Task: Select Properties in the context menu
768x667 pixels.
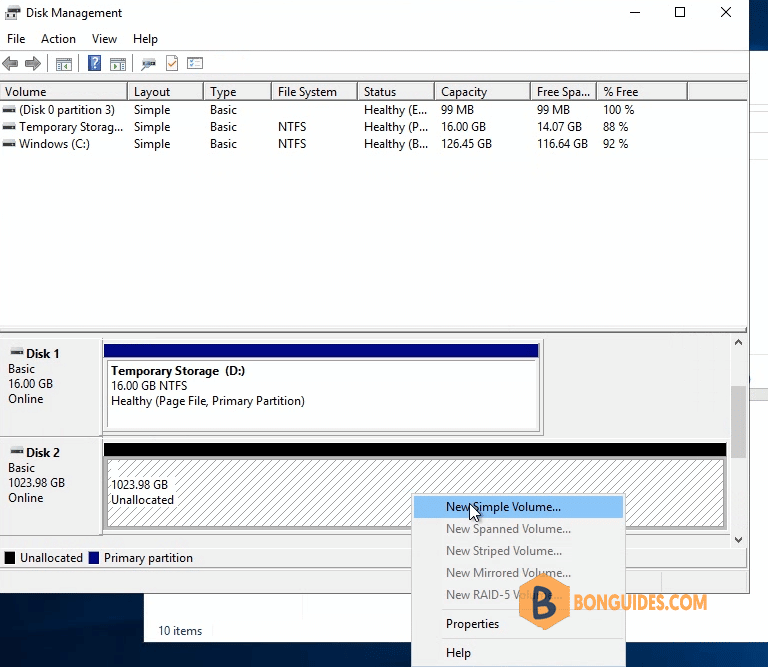Action: coord(472,624)
